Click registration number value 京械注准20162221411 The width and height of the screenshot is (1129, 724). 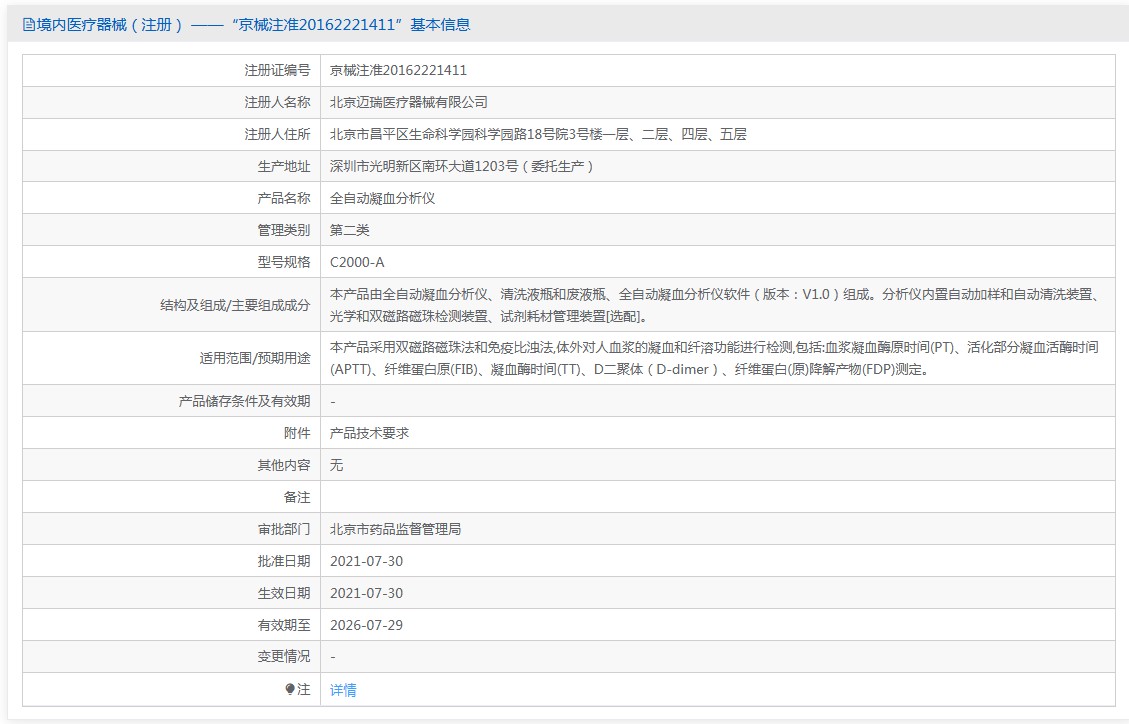(x=398, y=70)
